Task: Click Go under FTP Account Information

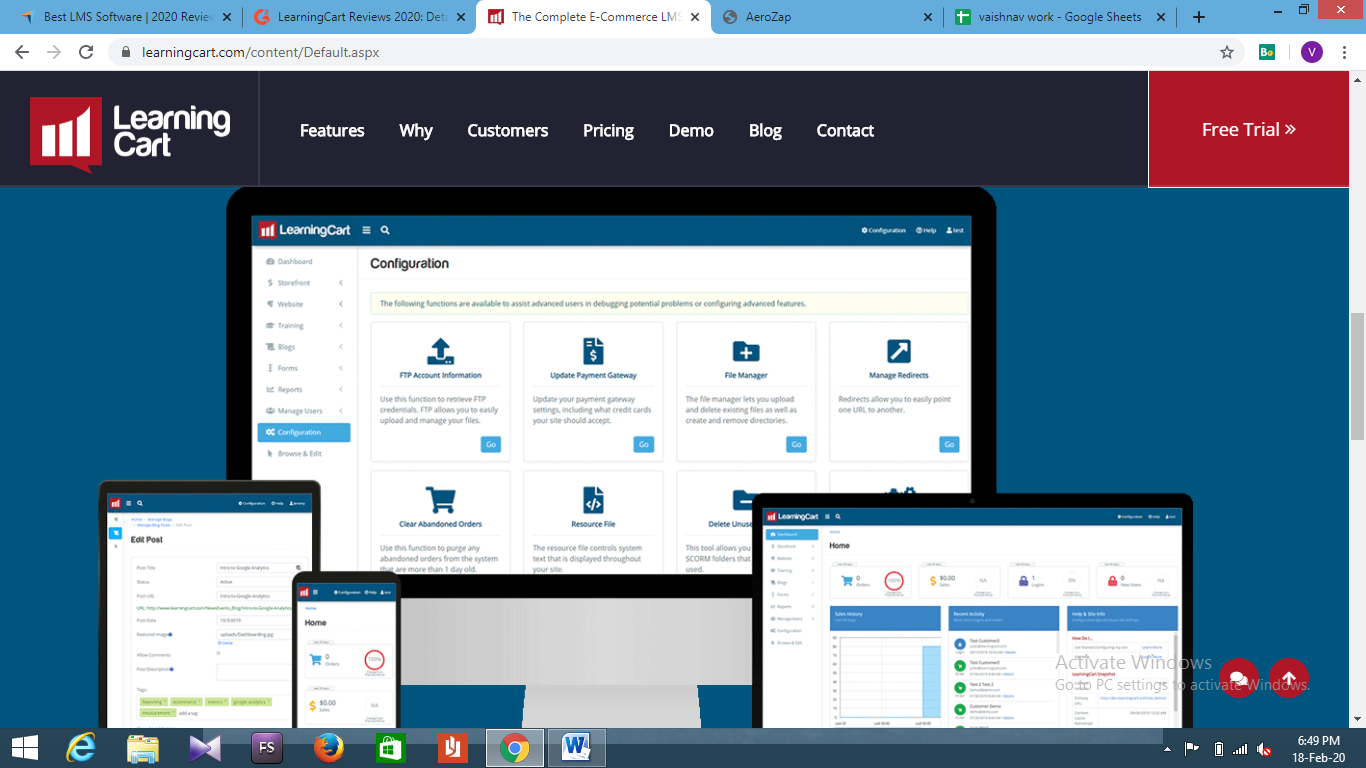Action: [490, 444]
